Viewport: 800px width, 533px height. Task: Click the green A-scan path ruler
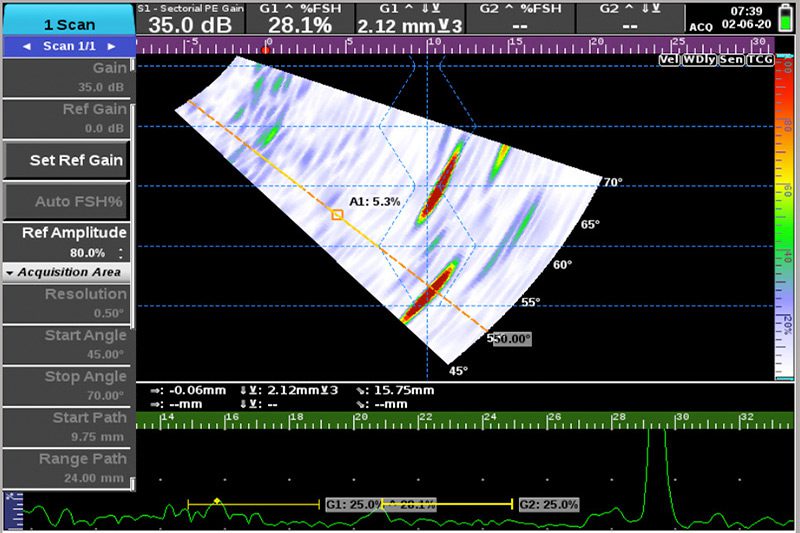465,420
